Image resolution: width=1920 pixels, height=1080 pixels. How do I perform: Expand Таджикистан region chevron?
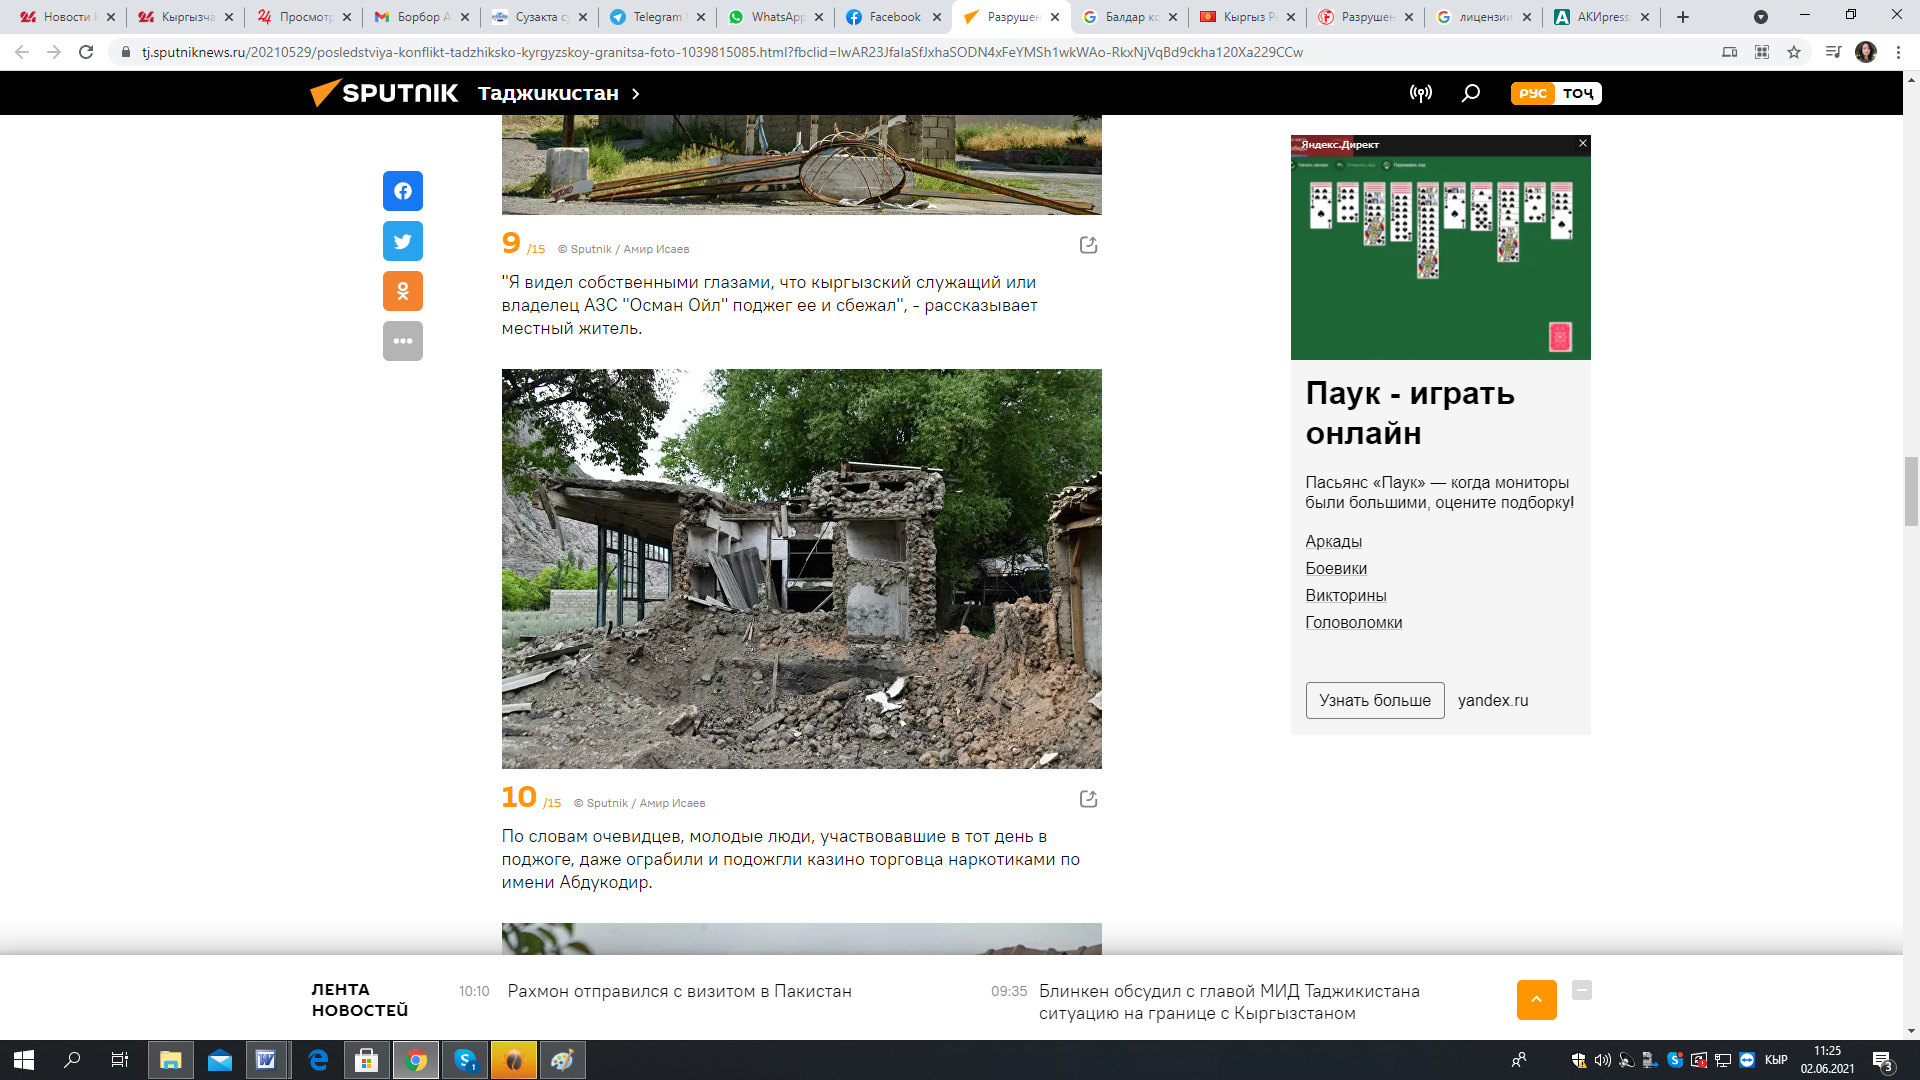(635, 93)
